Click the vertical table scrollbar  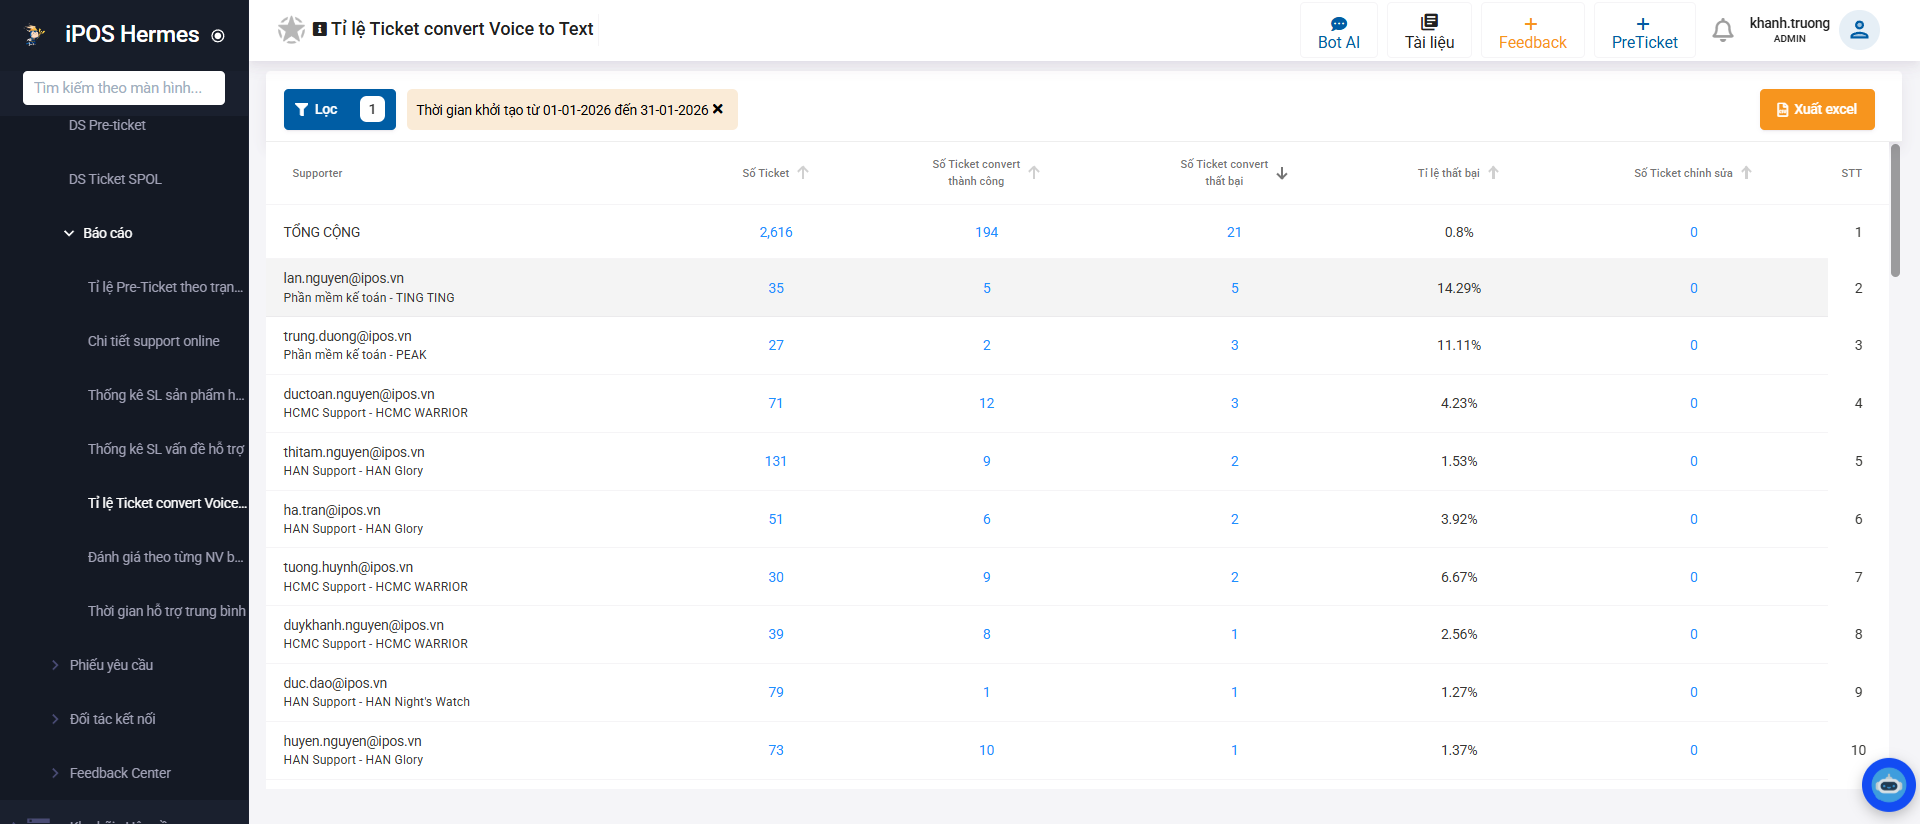coord(1895,210)
